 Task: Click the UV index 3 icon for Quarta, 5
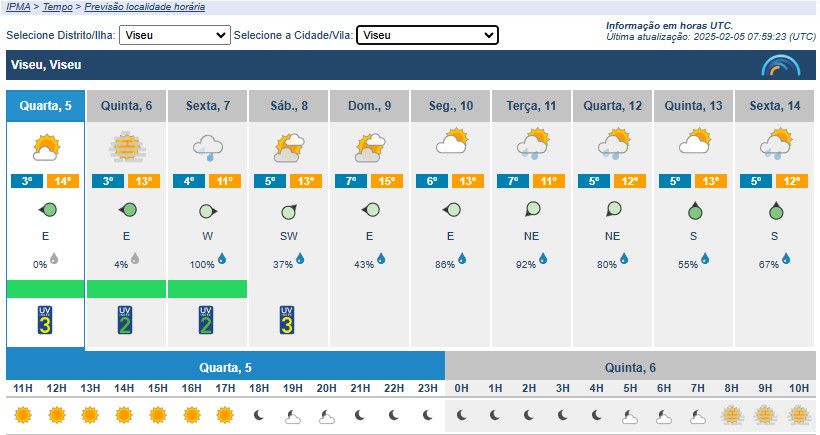tap(45, 320)
